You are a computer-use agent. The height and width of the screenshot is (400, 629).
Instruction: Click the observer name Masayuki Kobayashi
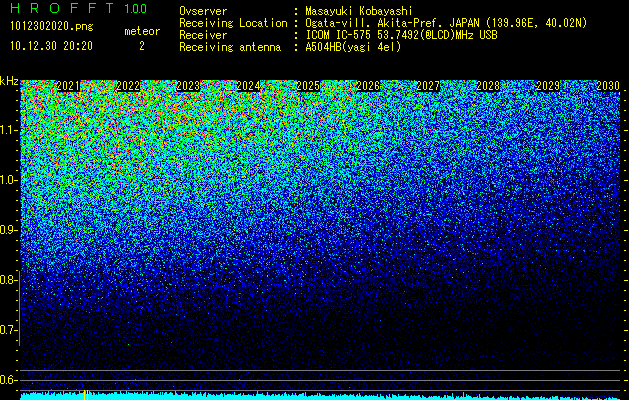tap(359, 11)
